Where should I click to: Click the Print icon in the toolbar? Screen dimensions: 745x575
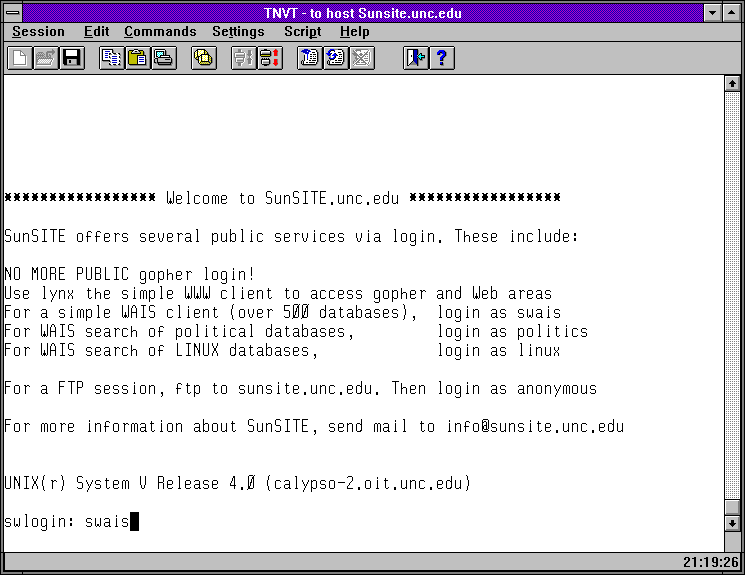point(163,58)
